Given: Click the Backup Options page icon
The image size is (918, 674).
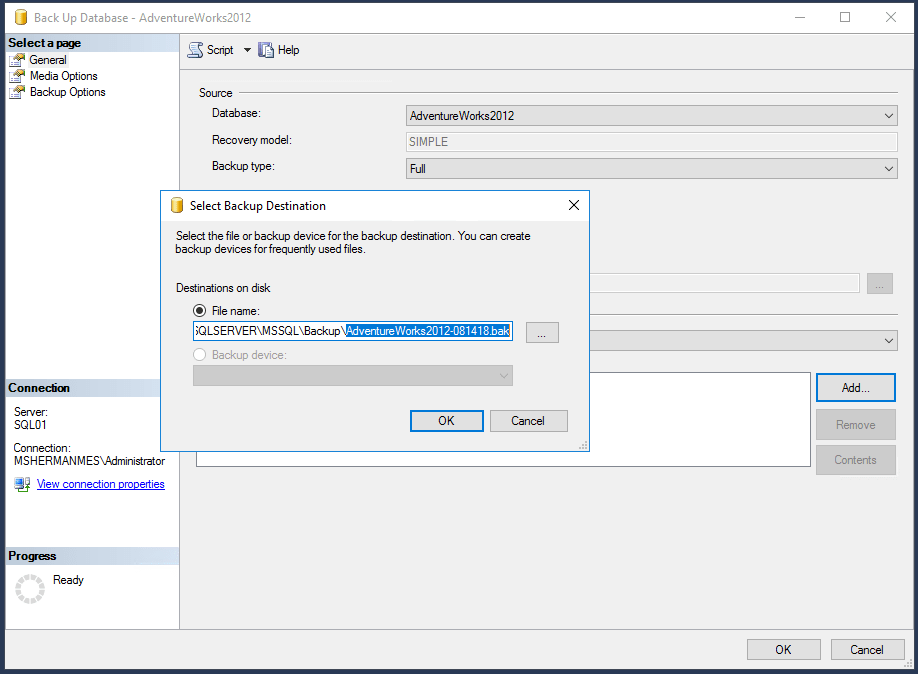Looking at the screenshot, I should (17, 92).
